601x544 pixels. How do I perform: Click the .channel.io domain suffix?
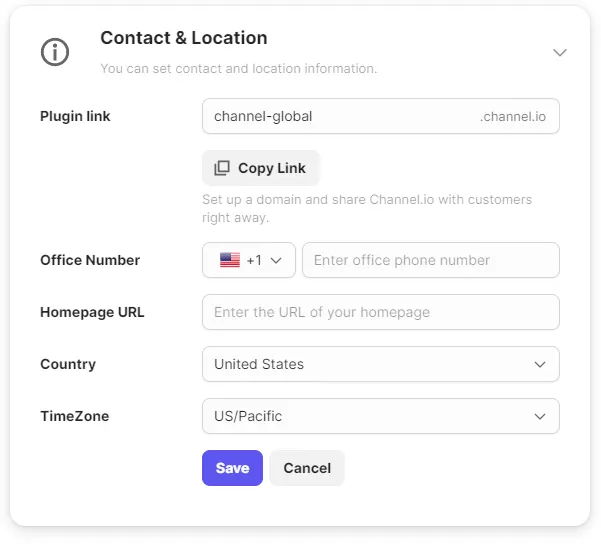[x=513, y=116]
